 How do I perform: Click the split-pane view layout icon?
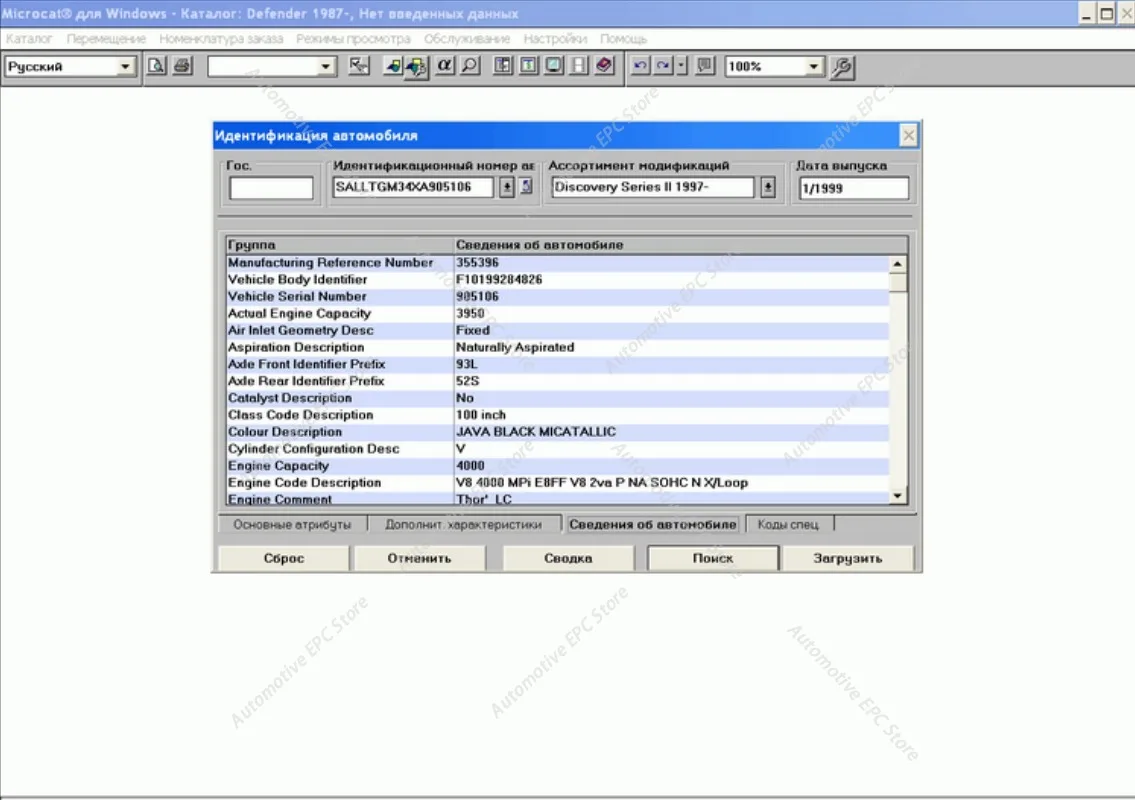click(x=503, y=66)
